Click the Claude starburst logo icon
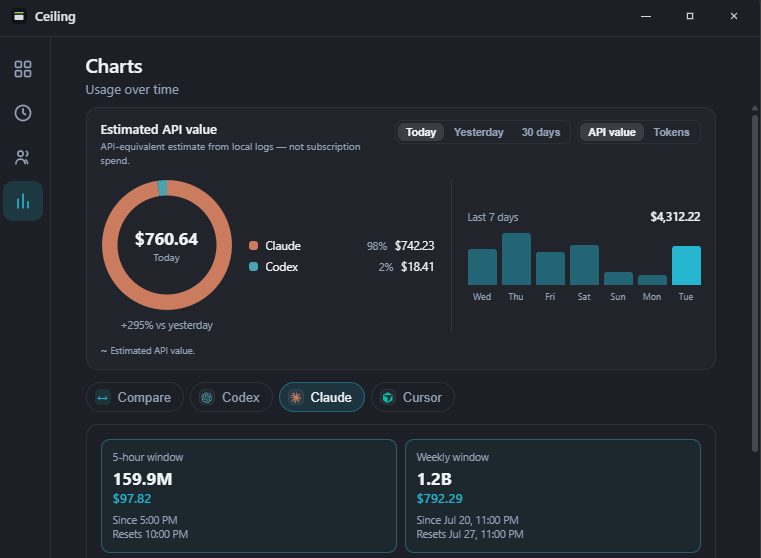 point(296,397)
